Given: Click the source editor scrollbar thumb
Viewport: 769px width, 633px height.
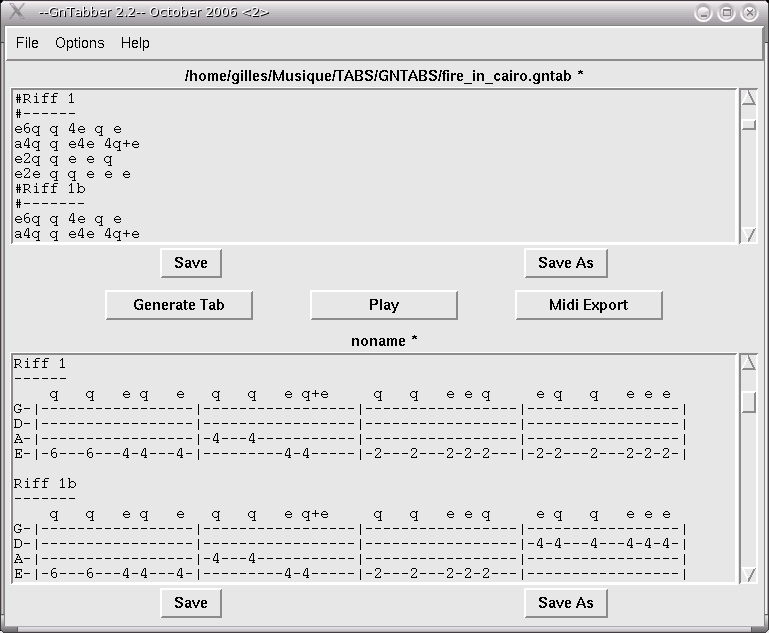Looking at the screenshot, I should (x=748, y=125).
